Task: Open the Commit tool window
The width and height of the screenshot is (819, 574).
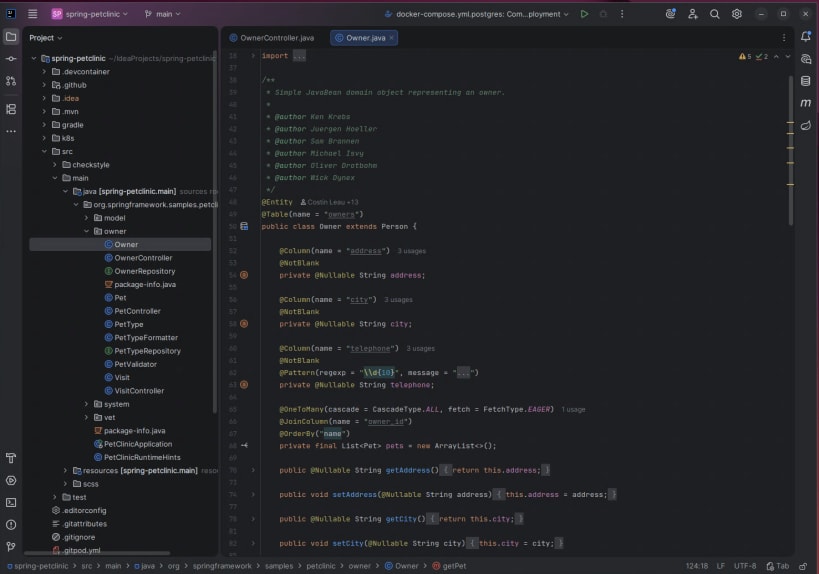Action: click(11, 59)
